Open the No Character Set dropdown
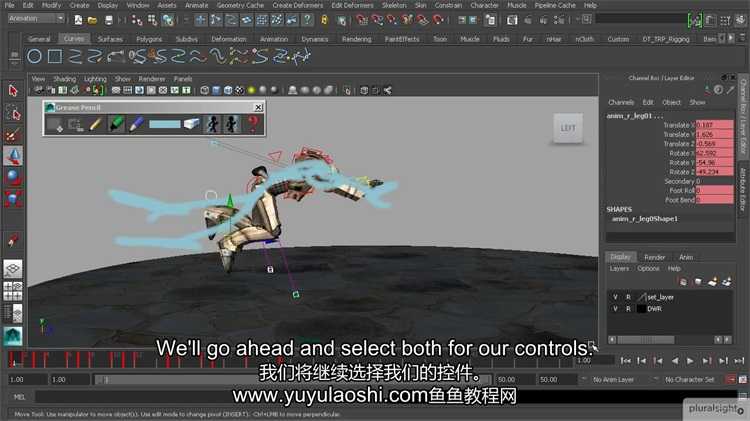 point(689,379)
